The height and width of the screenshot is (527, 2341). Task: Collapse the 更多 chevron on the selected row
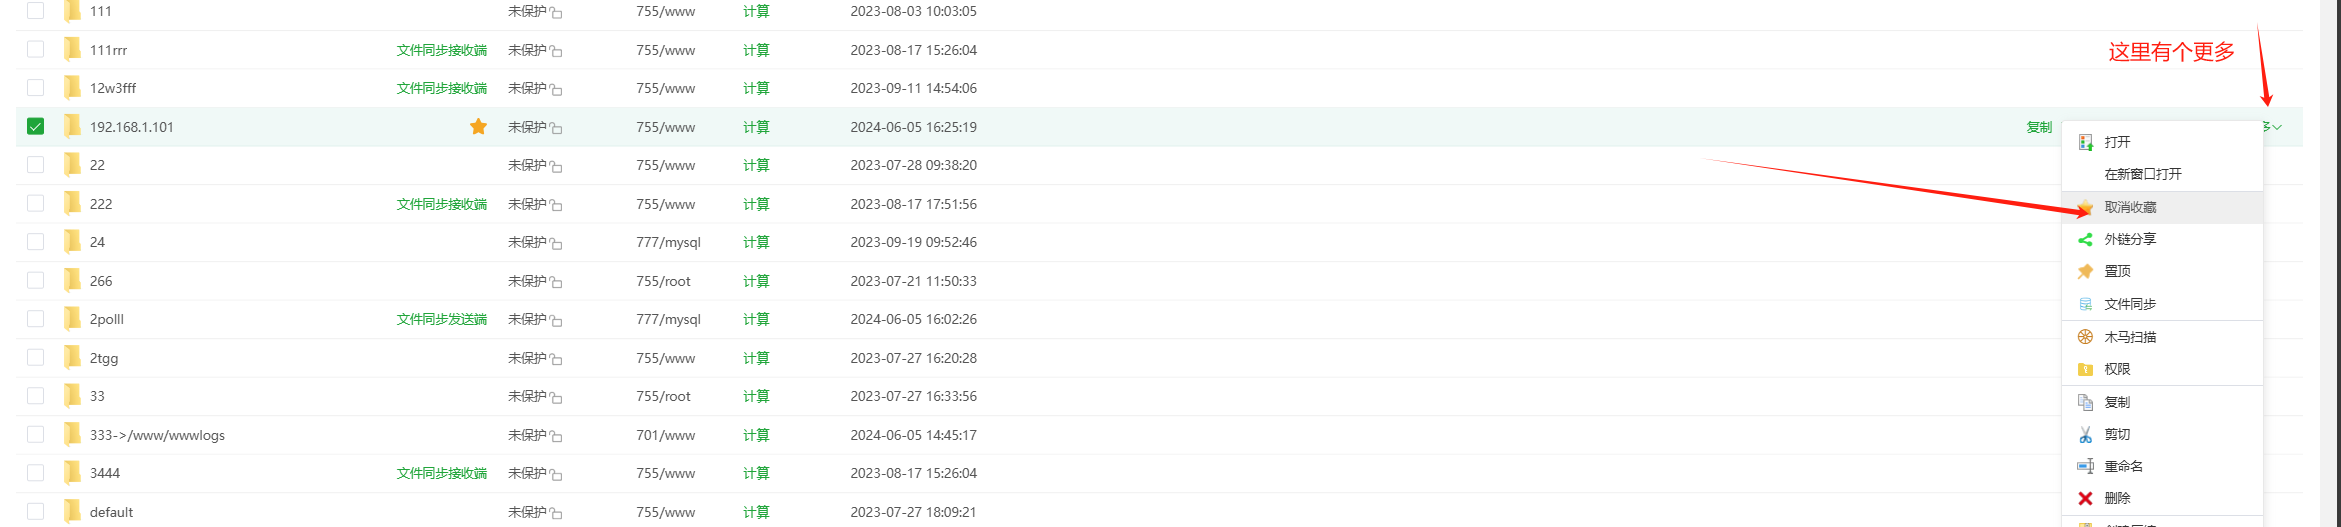(2276, 127)
